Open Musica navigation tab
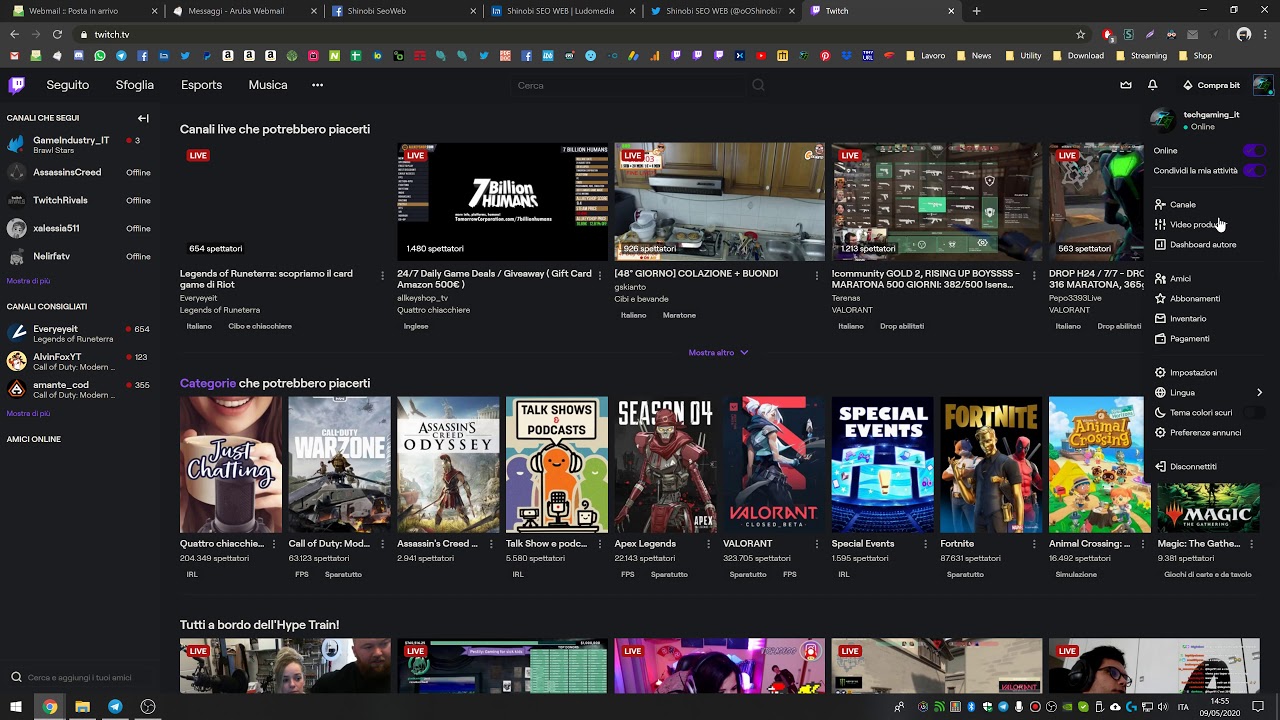Screen dimensions: 1280x720 click(x=268, y=85)
